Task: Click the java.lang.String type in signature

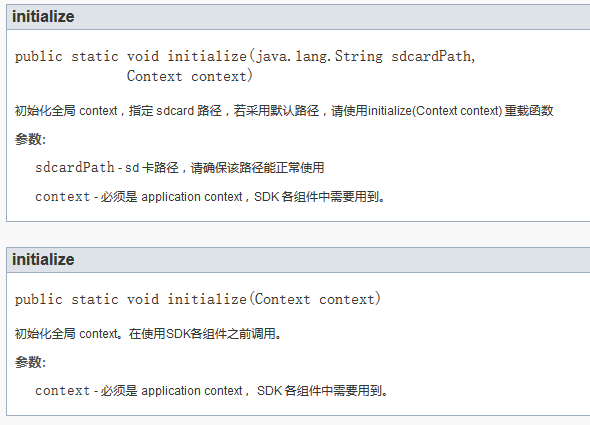Action: 319,56
